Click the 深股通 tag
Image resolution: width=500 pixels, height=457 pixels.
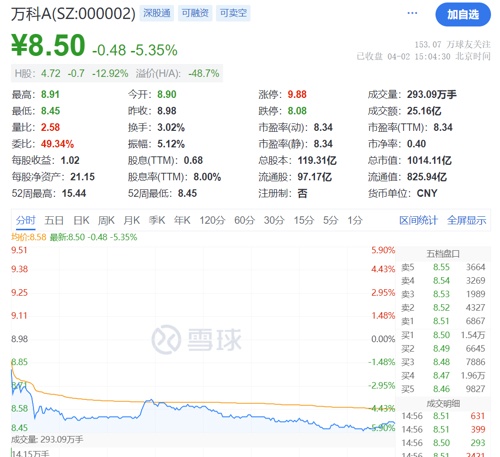pos(157,13)
